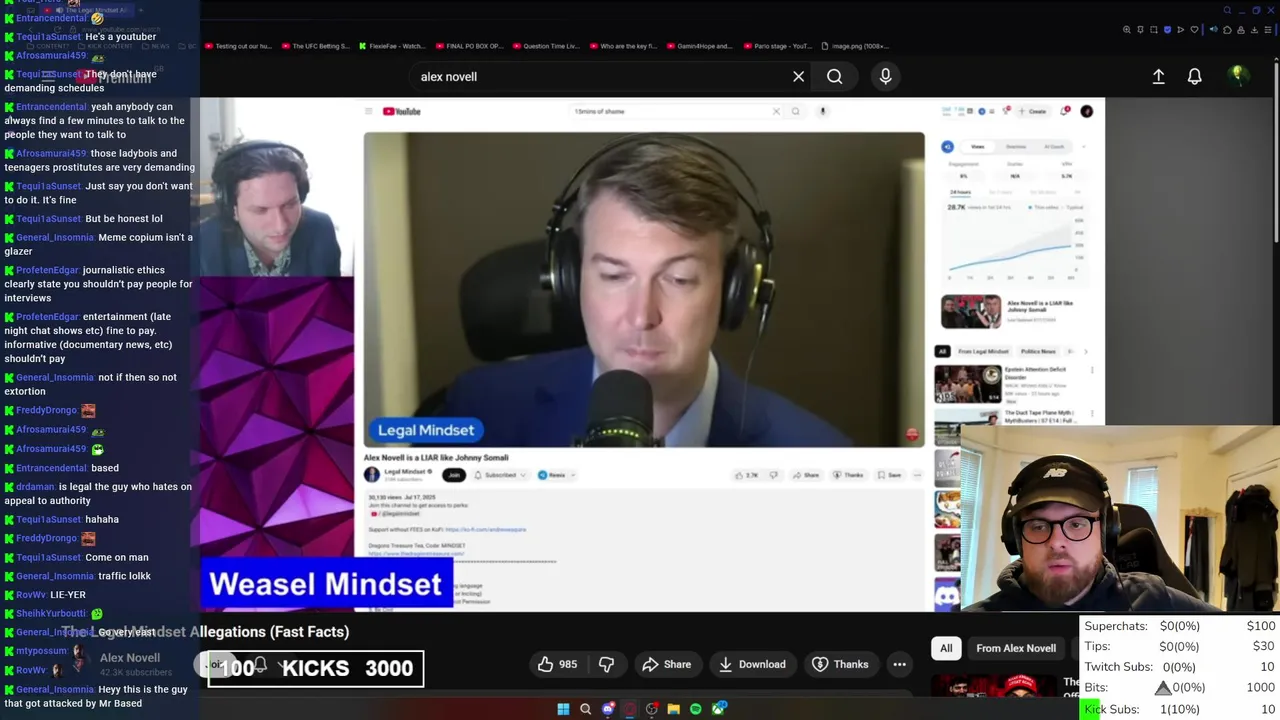
Task: Click the Legal Mindset video player
Action: tap(644, 290)
